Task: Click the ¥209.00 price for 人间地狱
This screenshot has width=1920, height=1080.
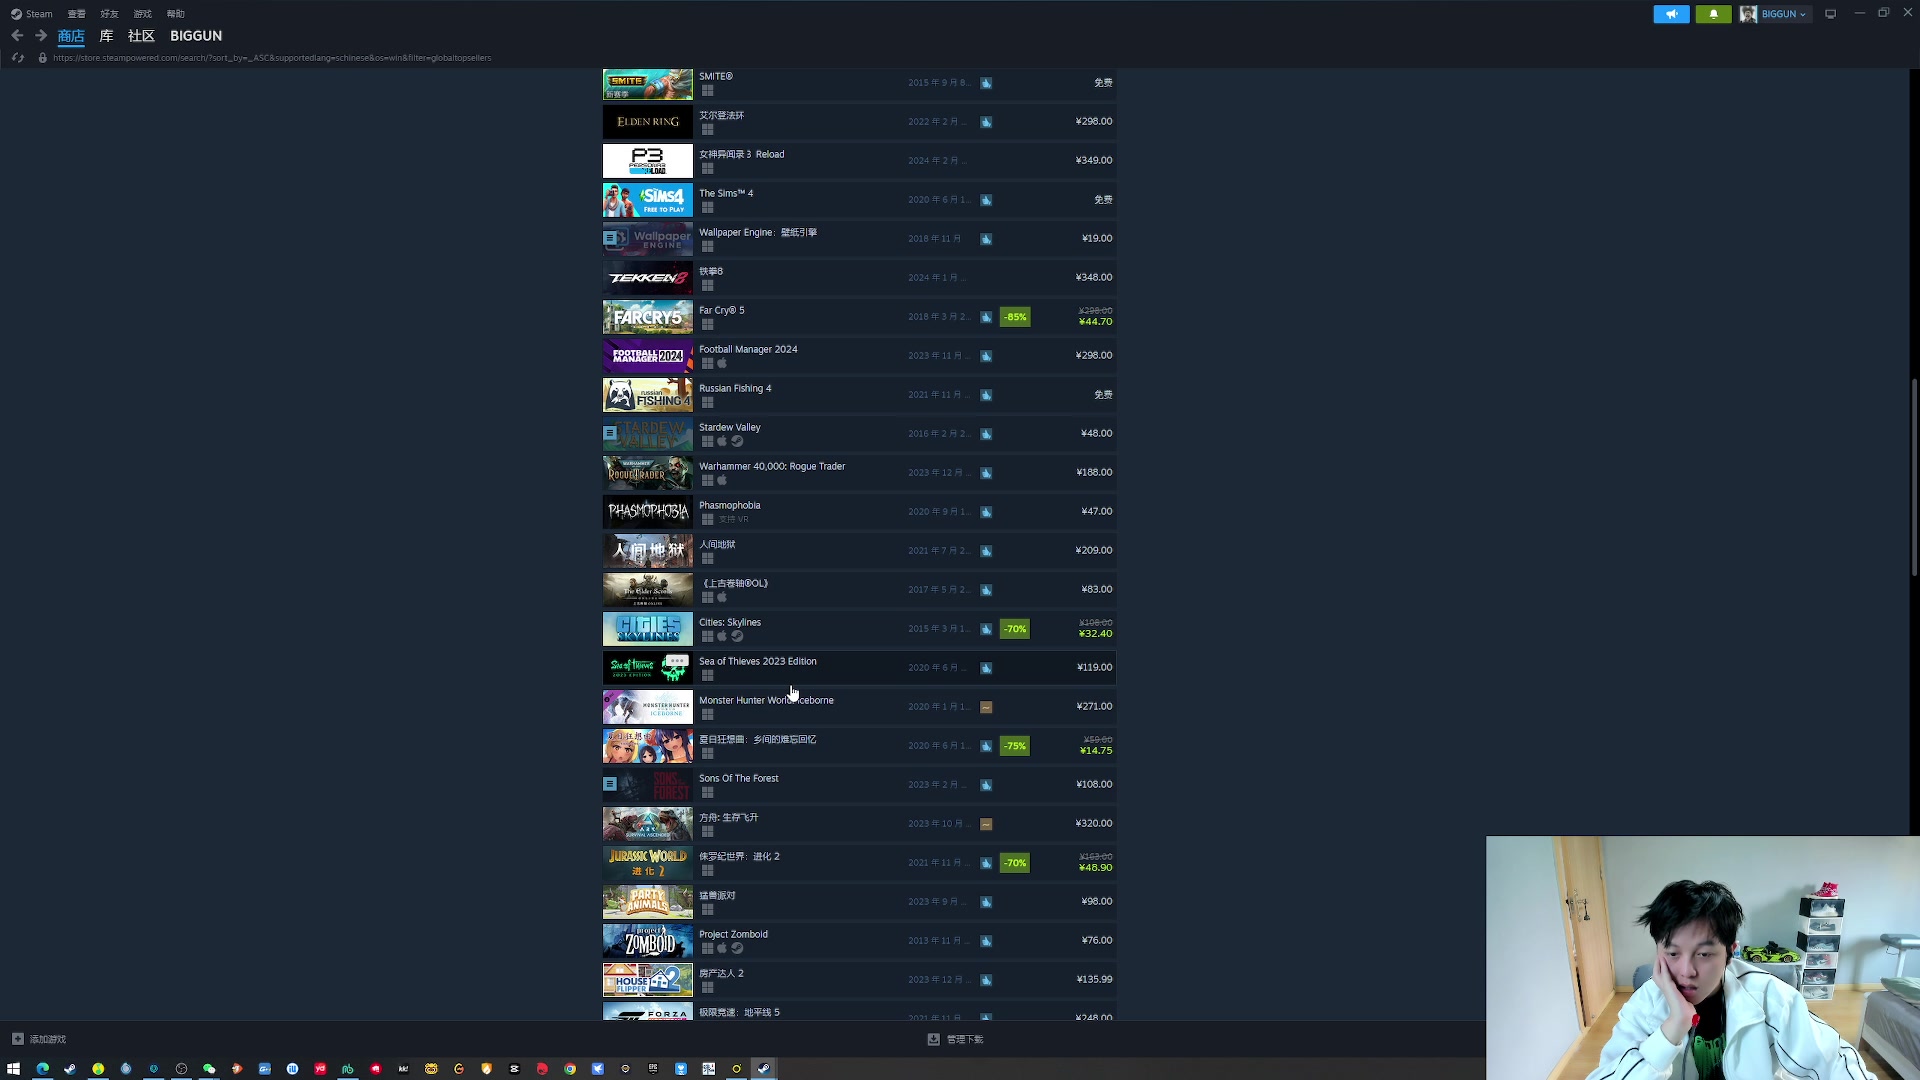Action: (1093, 550)
